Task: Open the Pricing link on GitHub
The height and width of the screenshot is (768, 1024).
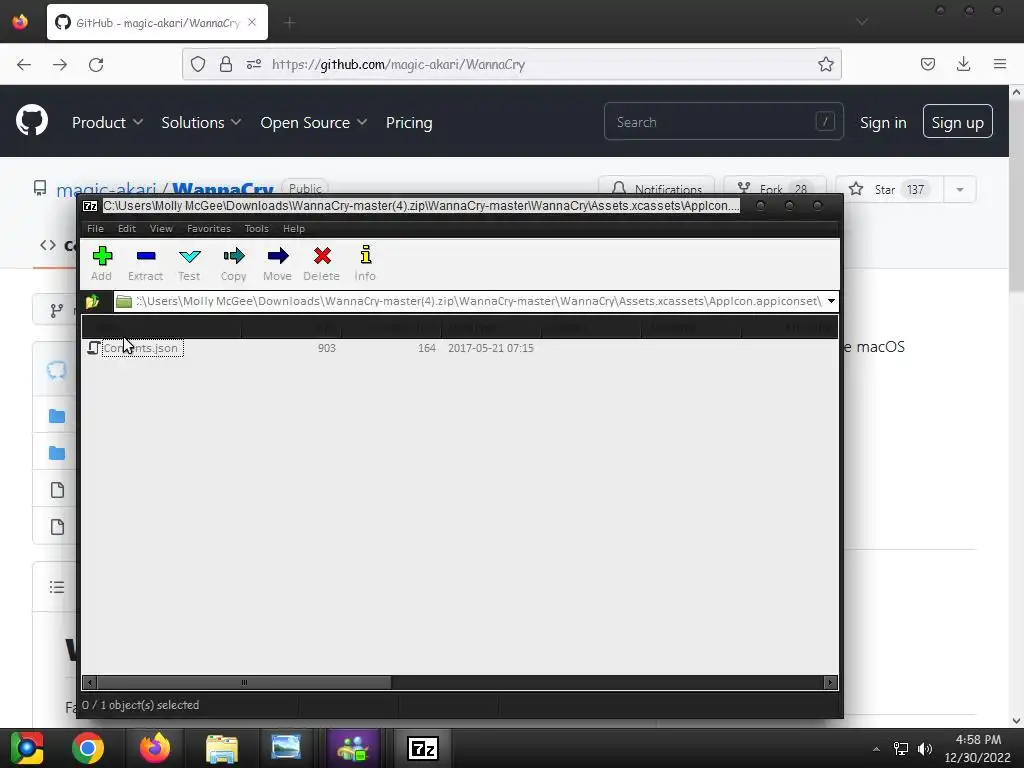Action: click(409, 122)
